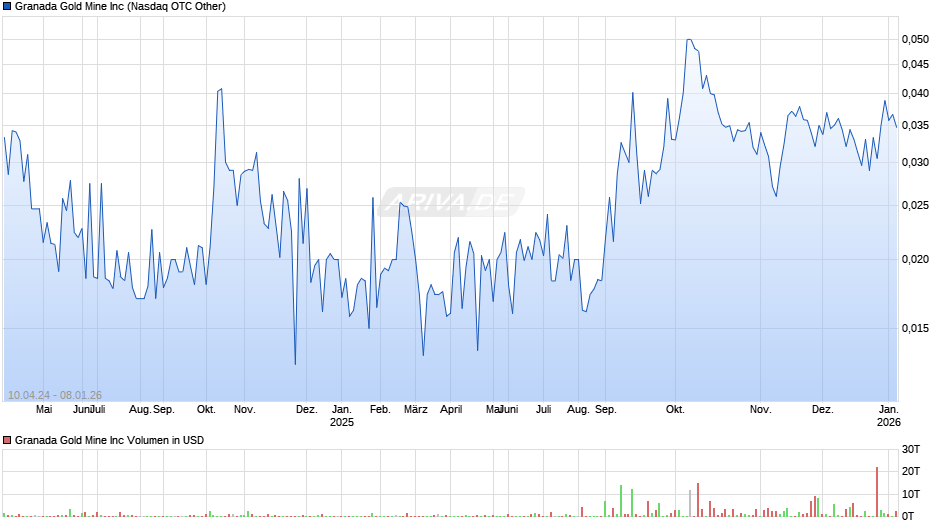This screenshot has width=940, height=526.
Task: Click the blue legend square beside Granada Gold Mine title
Action: [x=7, y=7]
